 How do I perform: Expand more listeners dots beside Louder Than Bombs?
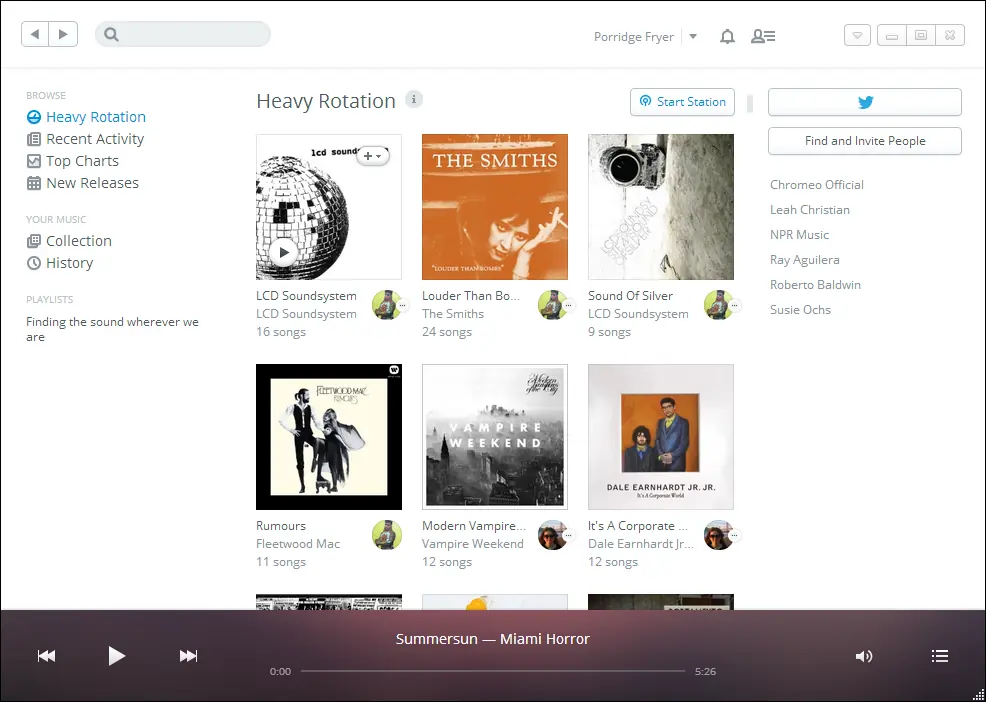click(568, 306)
